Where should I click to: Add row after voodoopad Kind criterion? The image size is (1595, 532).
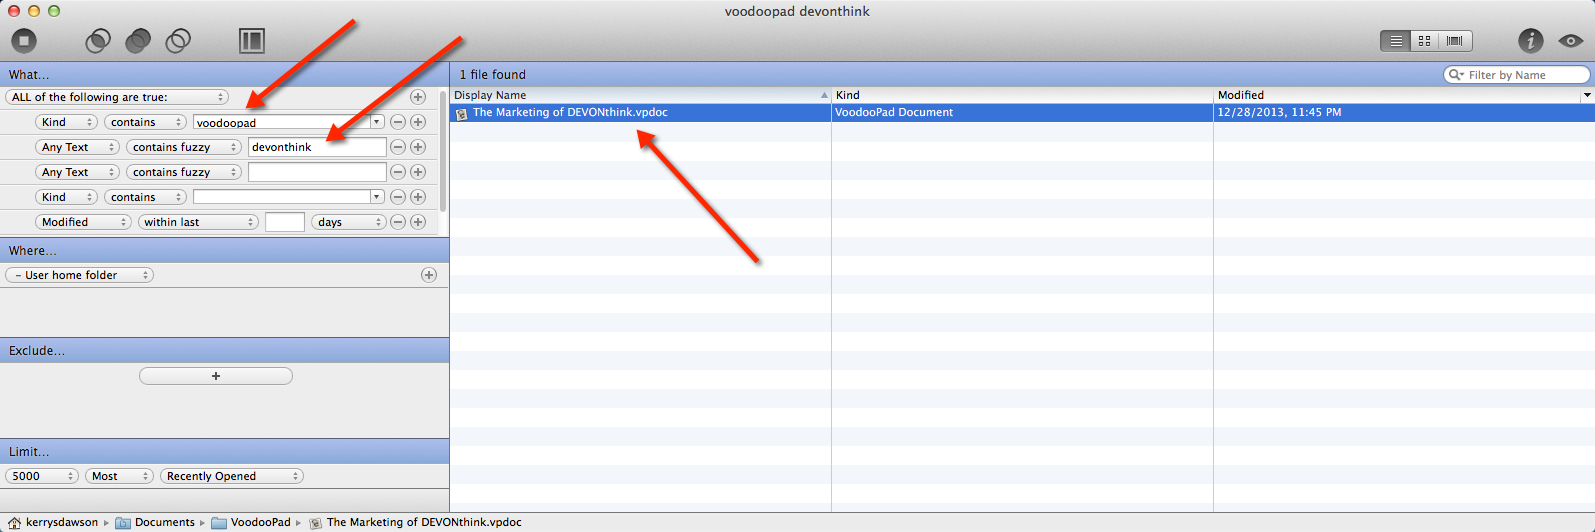tap(418, 122)
